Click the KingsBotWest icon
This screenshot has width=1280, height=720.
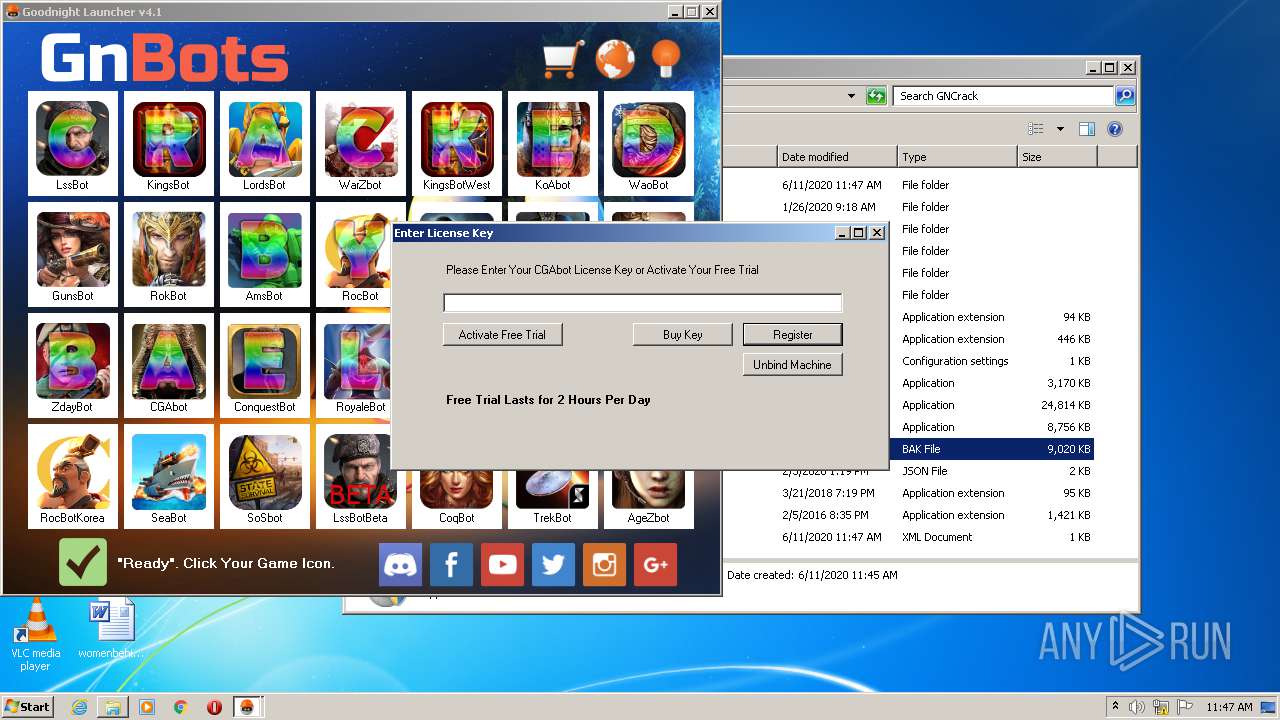(456, 143)
